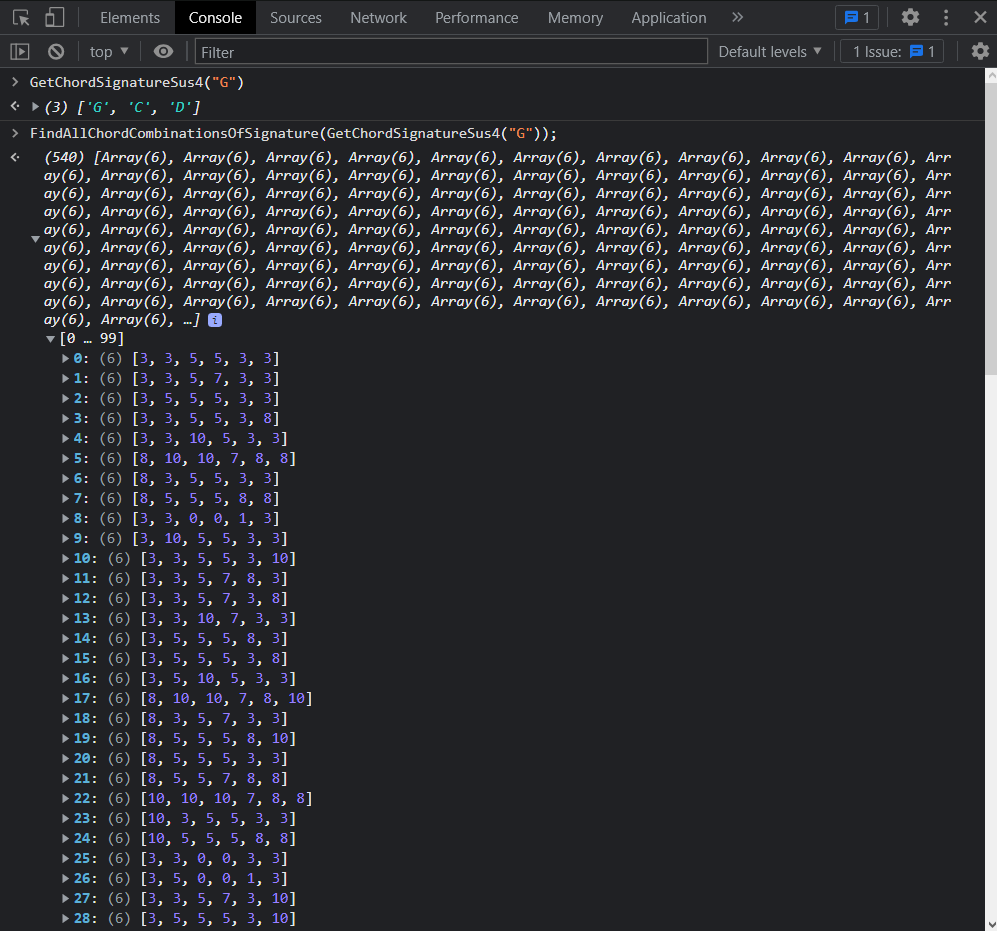Viewport: 997px width, 931px height.
Task: Click the blue info icon next to the array output
Action: pos(215,319)
